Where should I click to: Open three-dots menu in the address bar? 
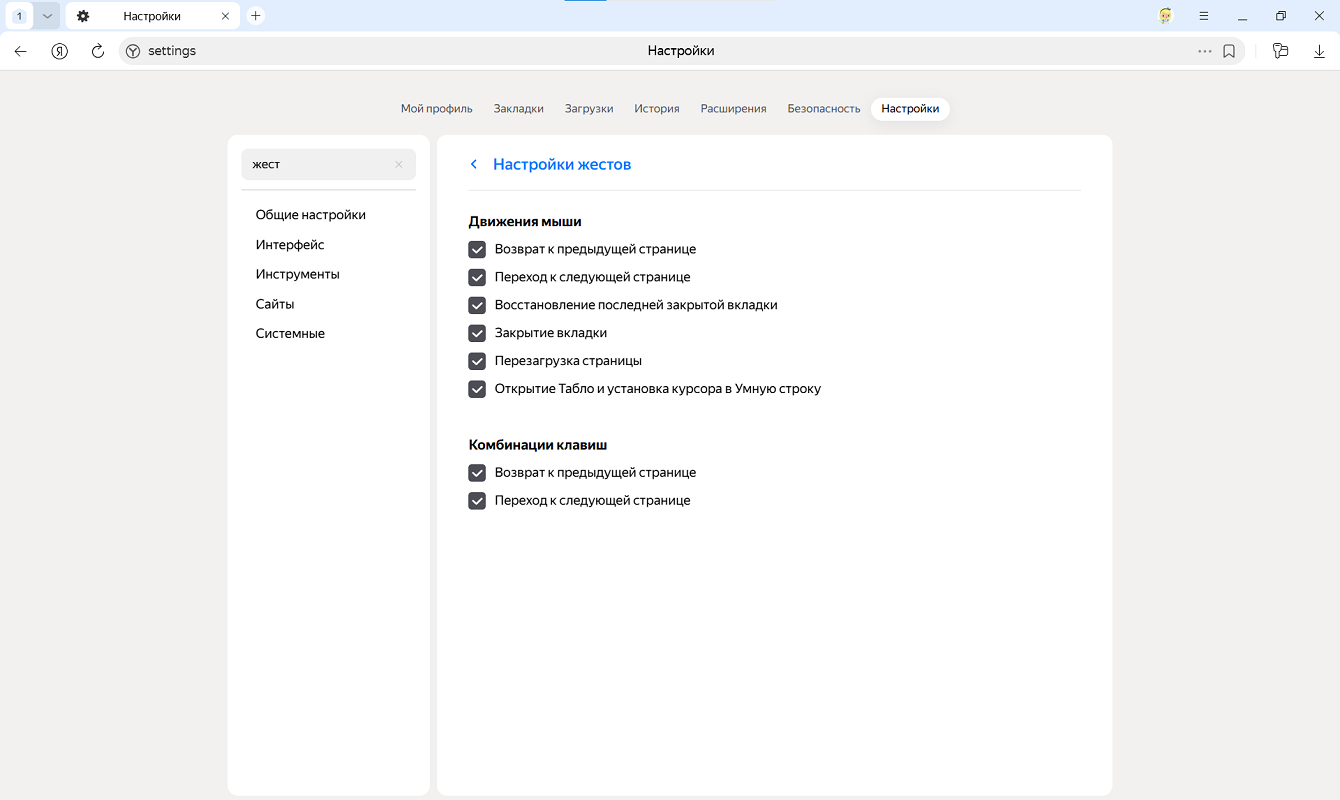point(1204,51)
